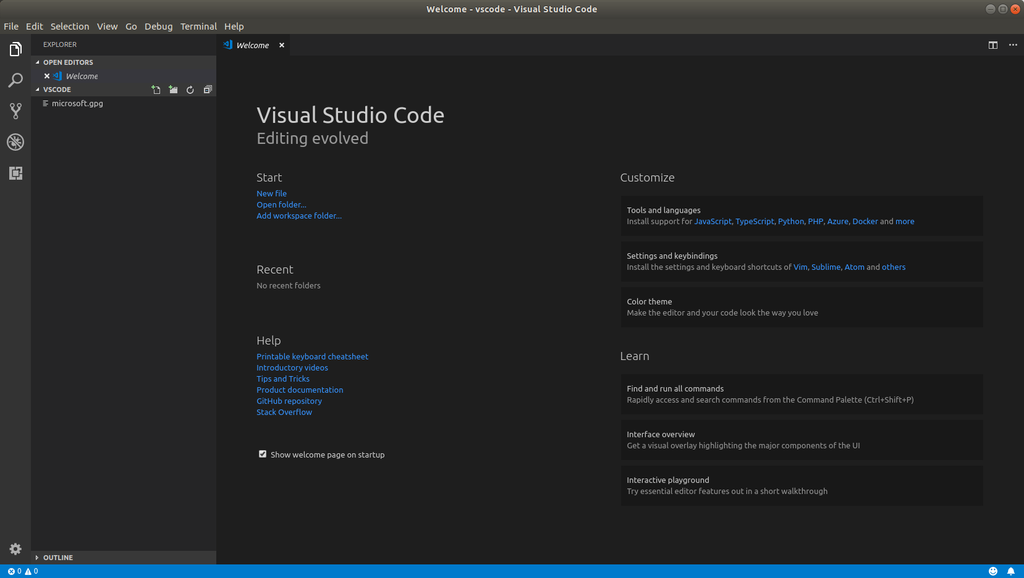Open the Extensions view

tap(15, 173)
